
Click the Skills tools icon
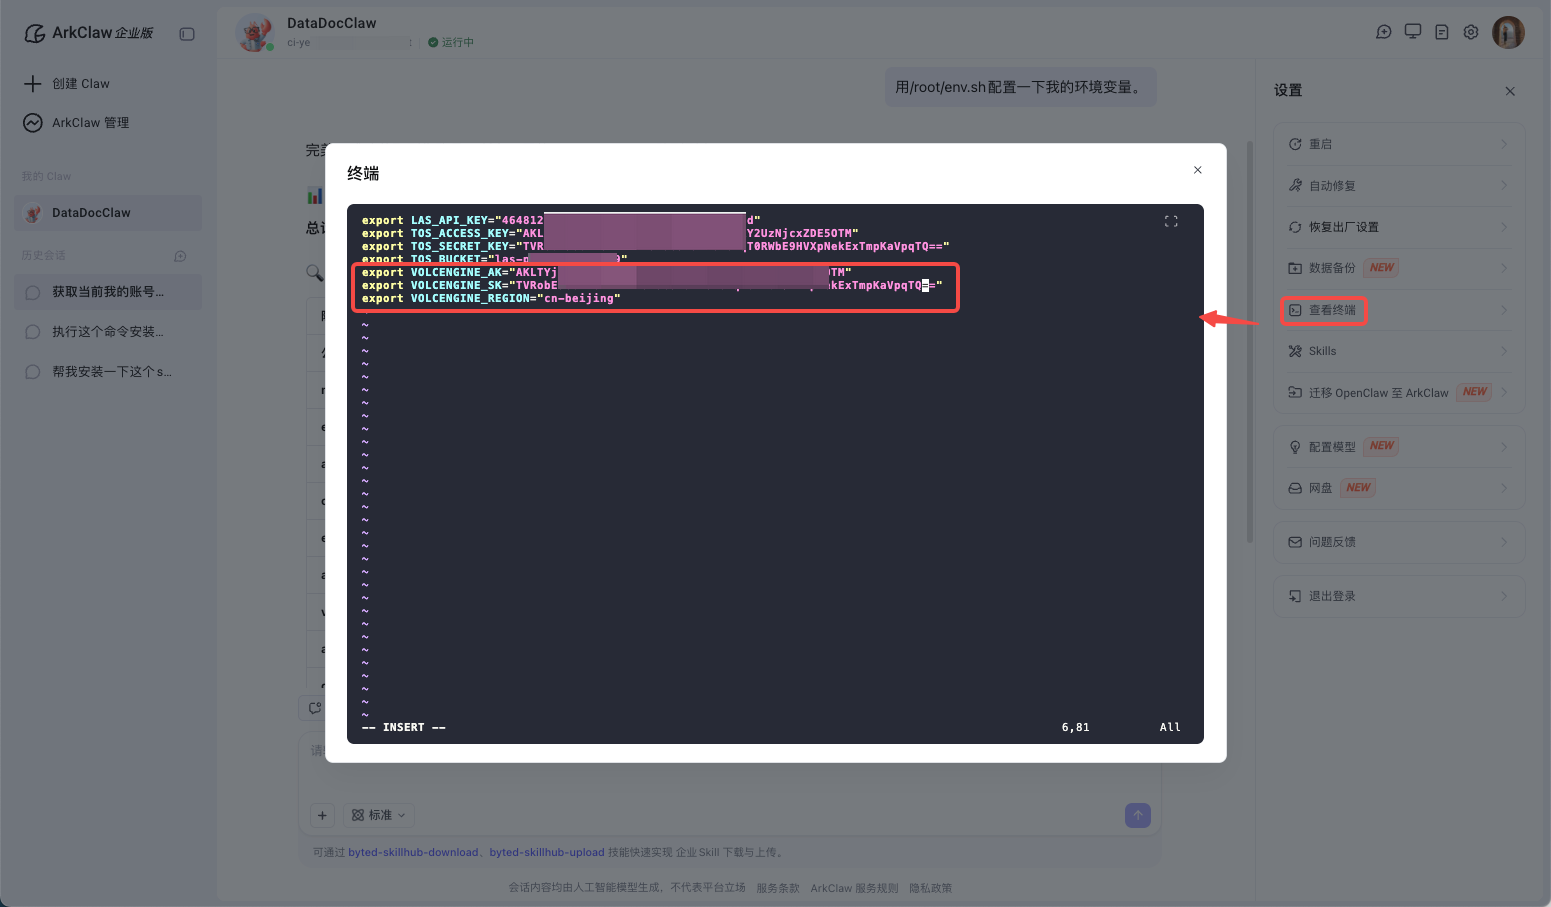tap(1295, 351)
